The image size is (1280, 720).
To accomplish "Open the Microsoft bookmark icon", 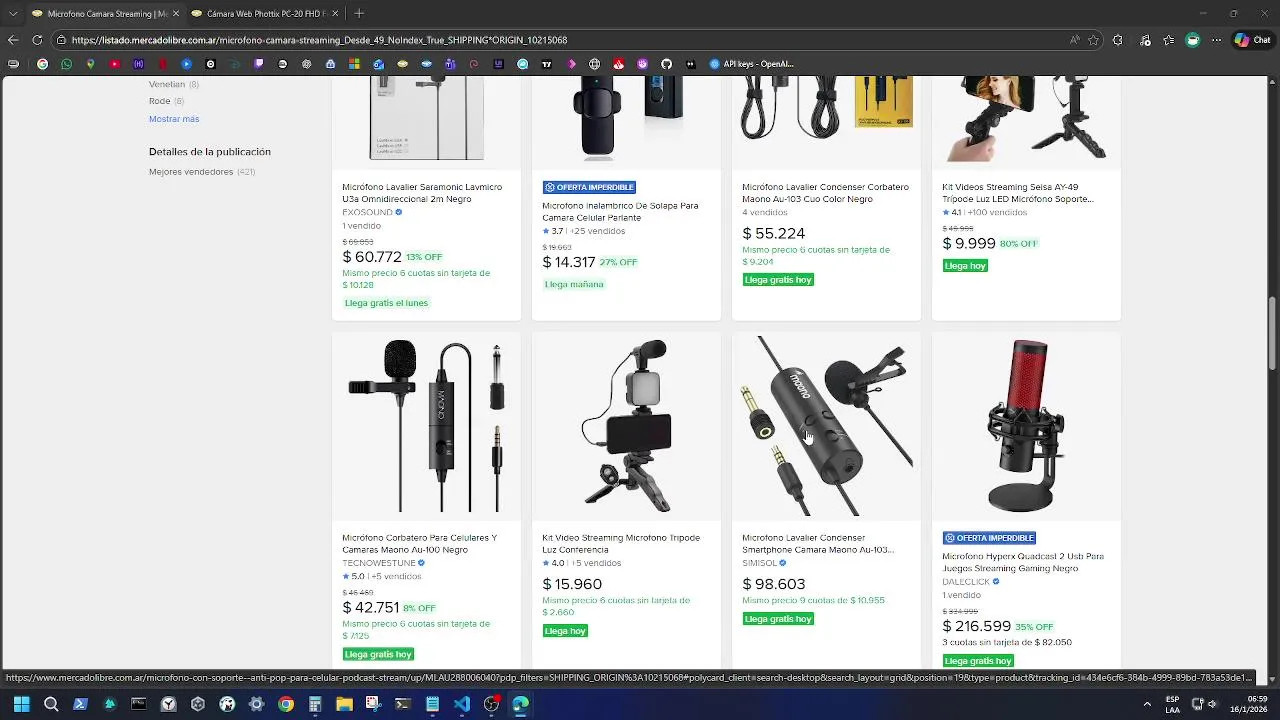I will [x=354, y=64].
